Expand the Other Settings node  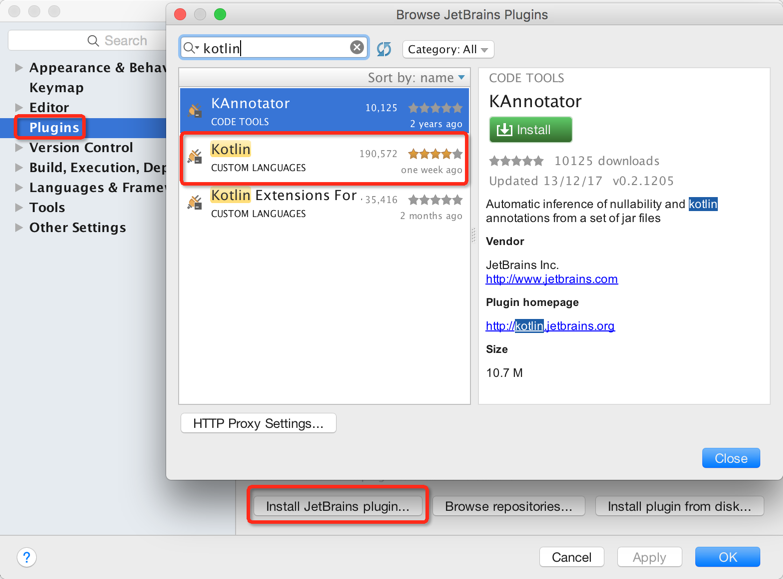(18, 227)
